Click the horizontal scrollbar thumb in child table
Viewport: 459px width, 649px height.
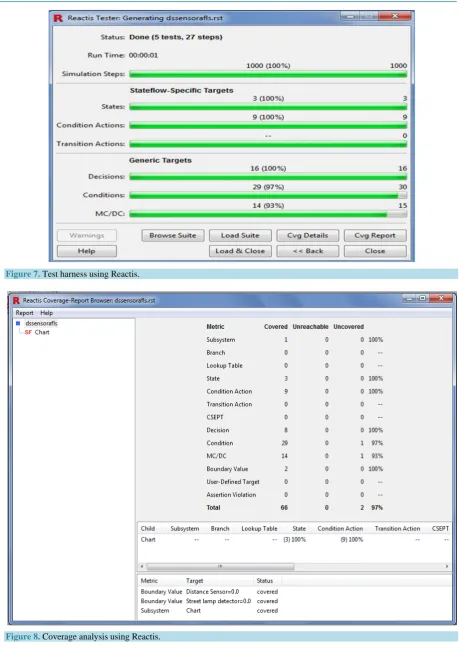pos(220,566)
